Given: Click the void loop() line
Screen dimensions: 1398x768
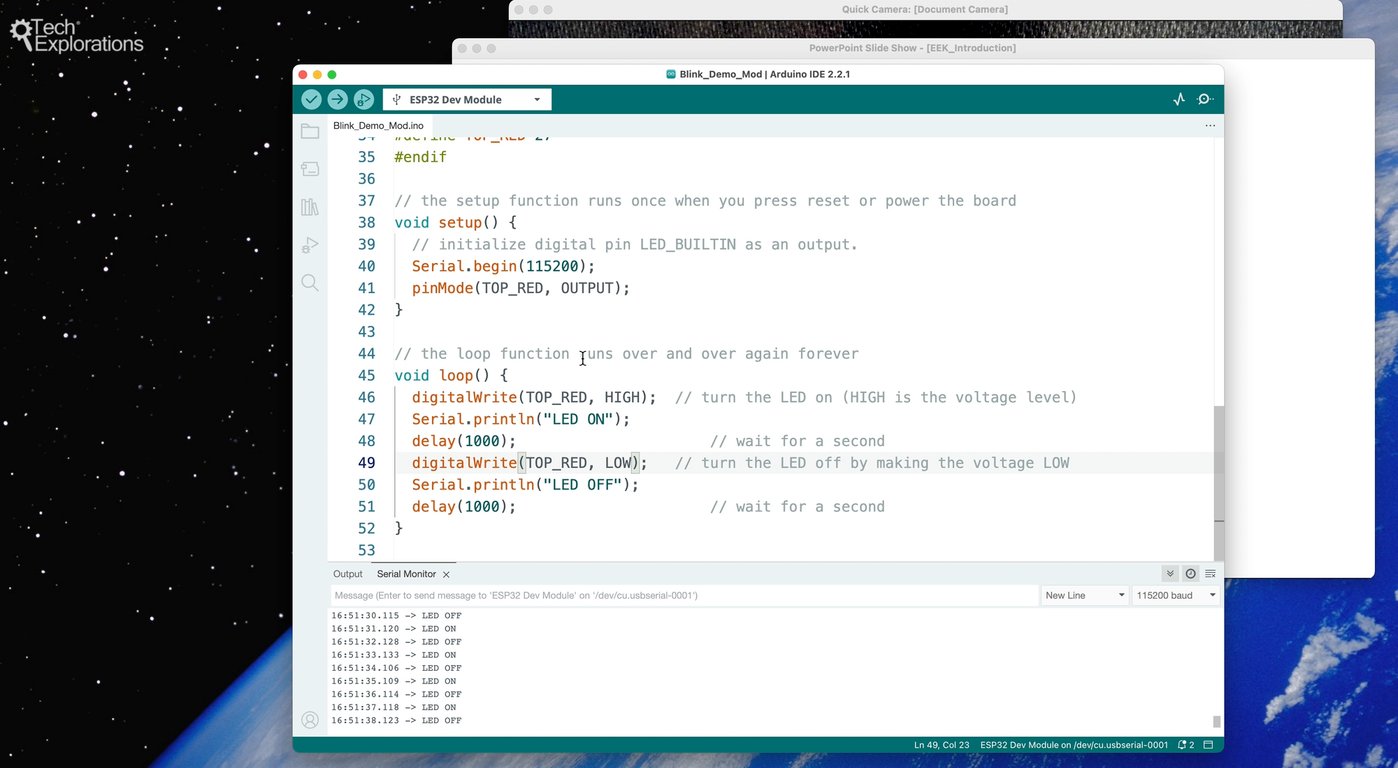Looking at the screenshot, I should pyautogui.click(x=451, y=376).
